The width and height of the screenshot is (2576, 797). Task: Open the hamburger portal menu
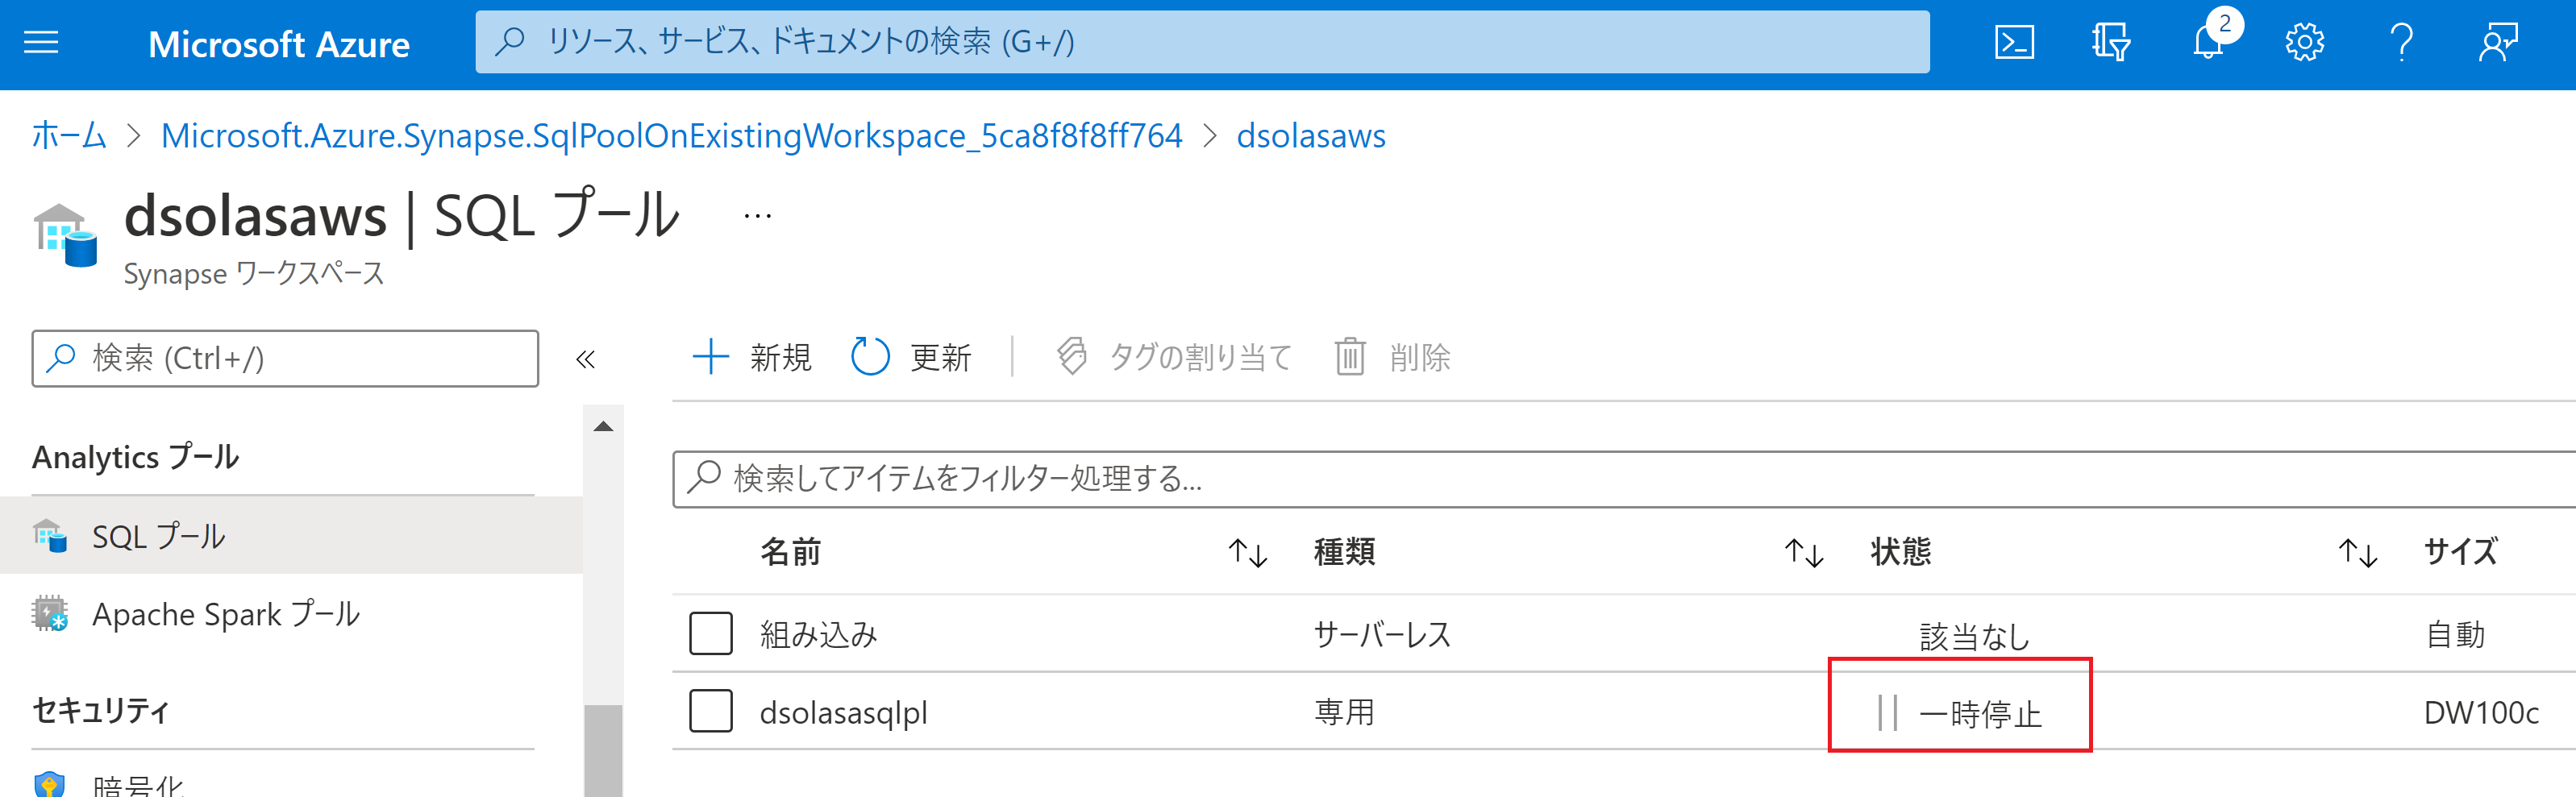point(41,43)
